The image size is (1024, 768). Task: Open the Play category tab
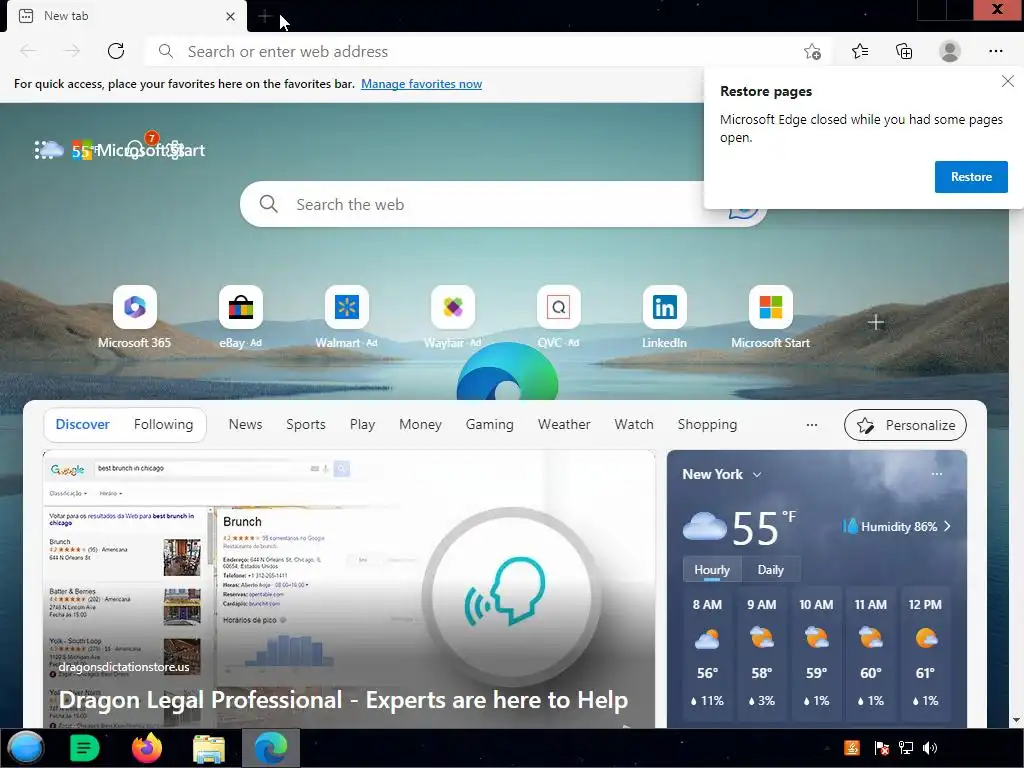point(362,424)
